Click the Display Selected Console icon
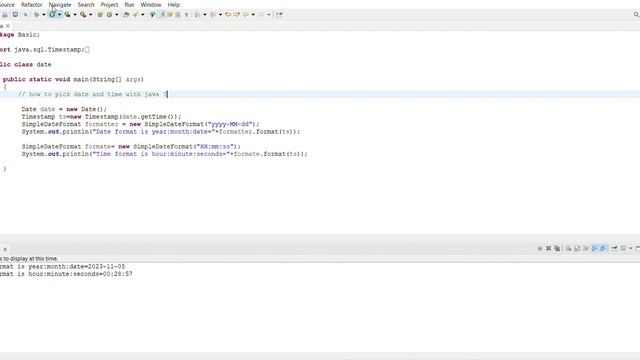The image size is (640, 360). click(x=623, y=248)
